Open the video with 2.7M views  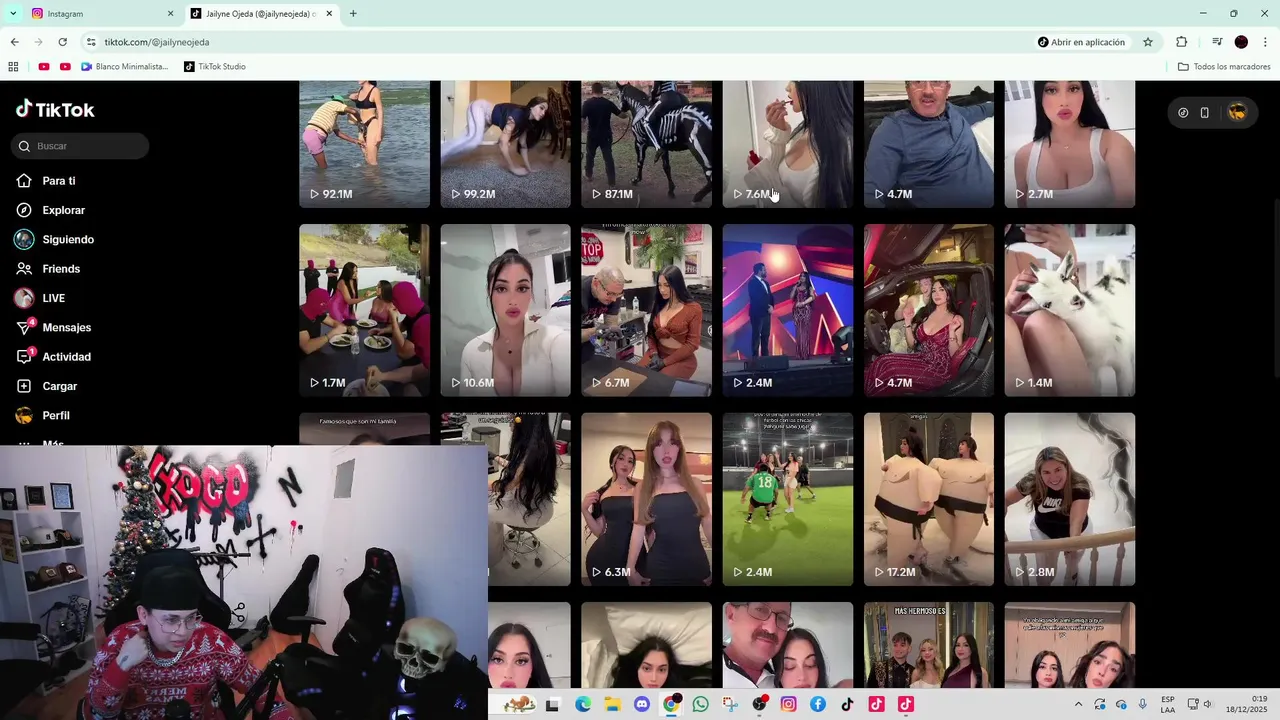click(x=1070, y=144)
